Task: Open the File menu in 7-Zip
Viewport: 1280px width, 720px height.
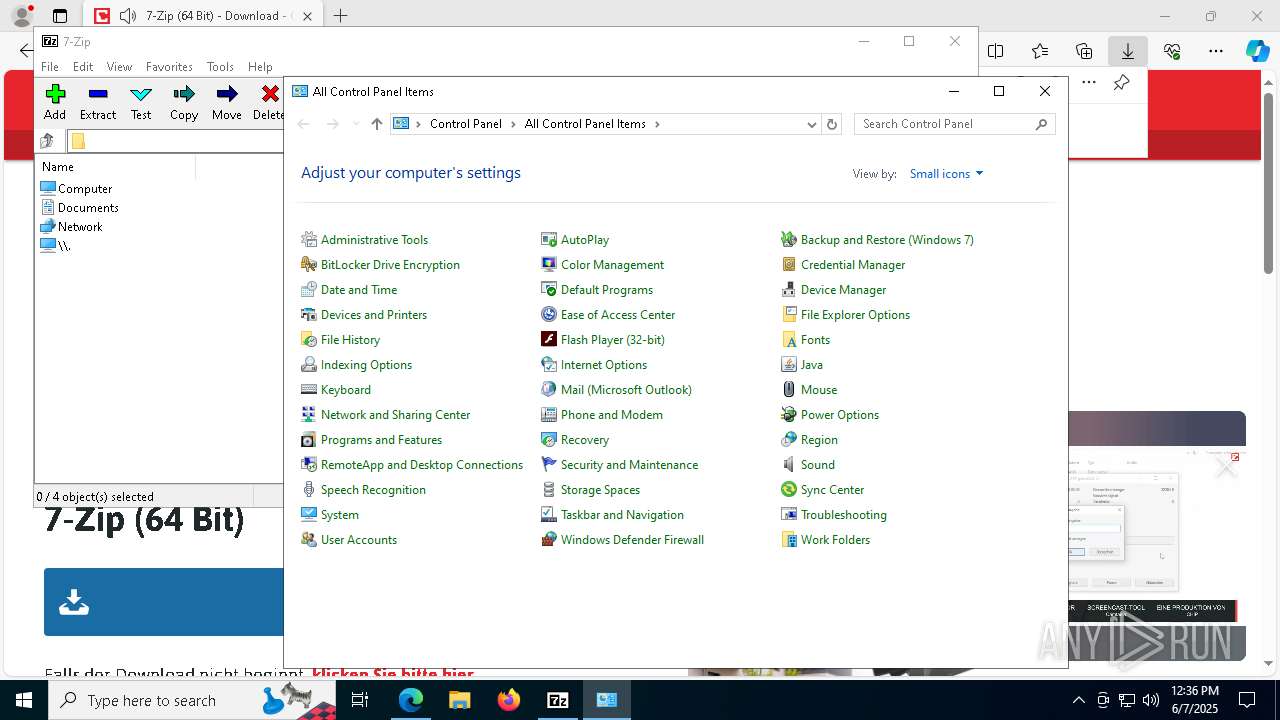Action: coord(50,67)
